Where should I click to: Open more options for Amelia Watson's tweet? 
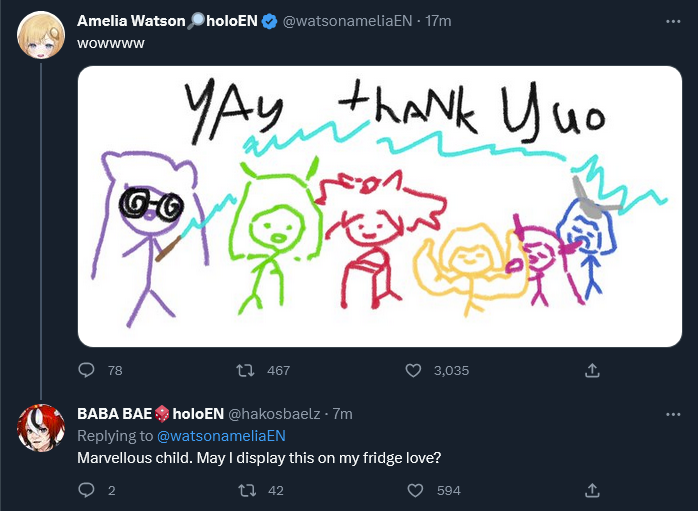tap(673, 21)
